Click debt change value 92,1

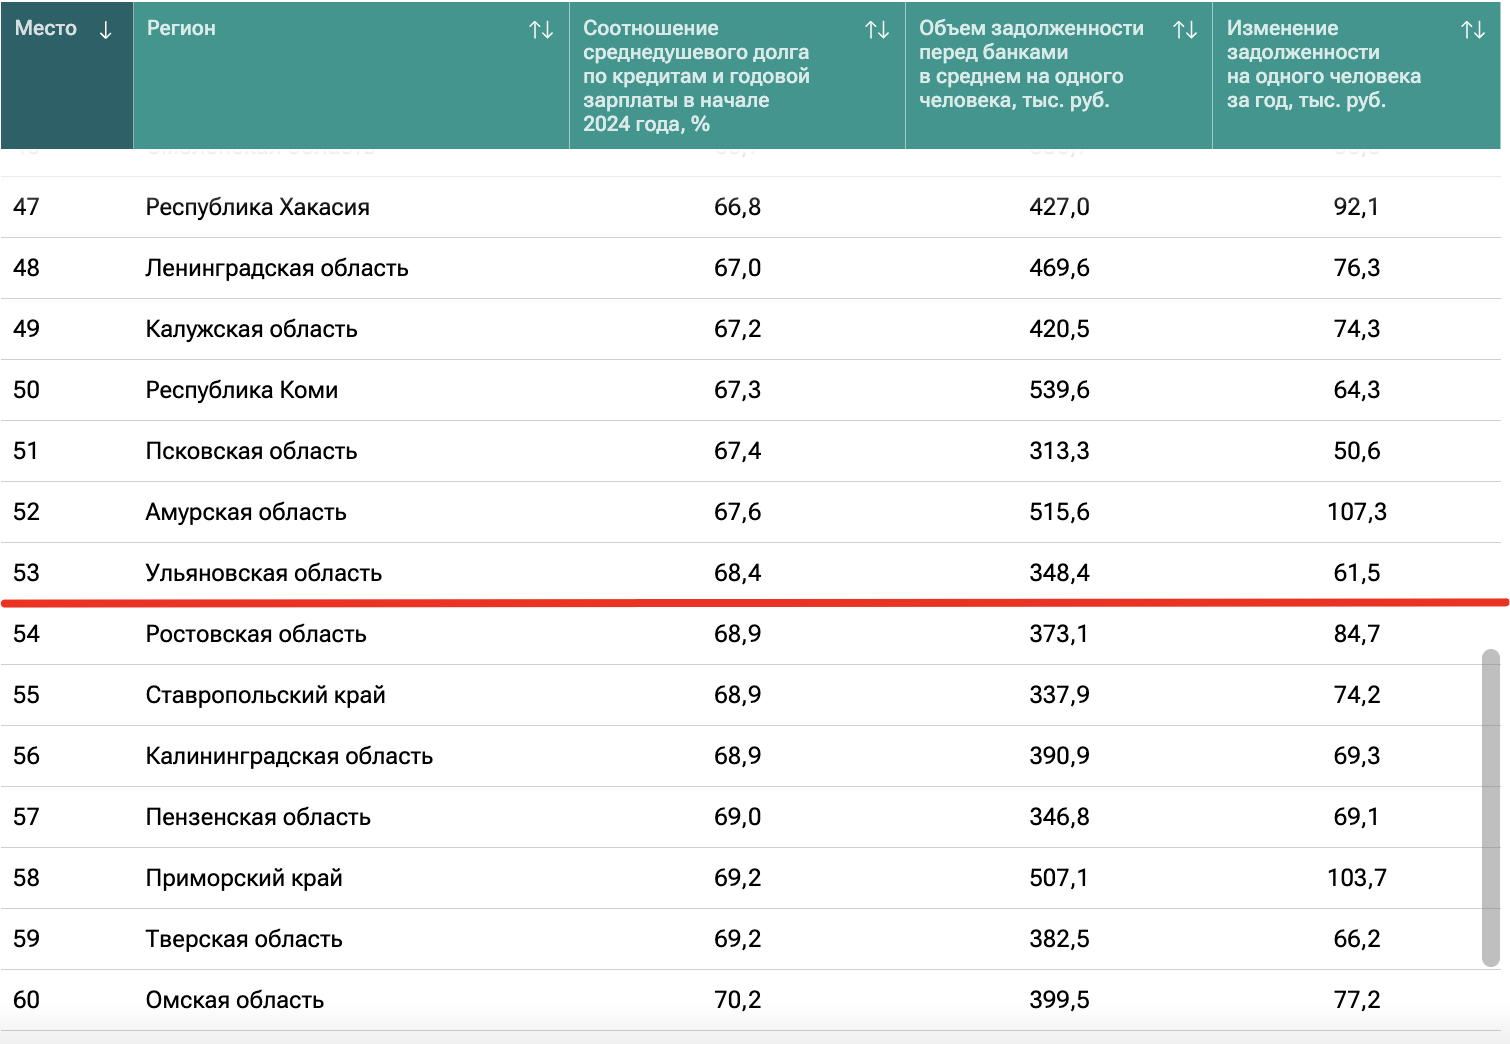pyautogui.click(x=1356, y=207)
